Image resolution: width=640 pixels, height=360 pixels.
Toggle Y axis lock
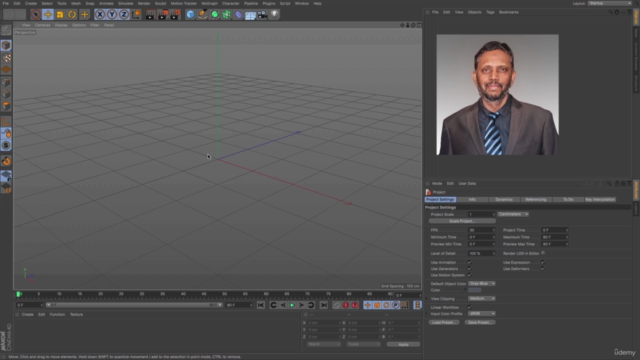coord(111,15)
